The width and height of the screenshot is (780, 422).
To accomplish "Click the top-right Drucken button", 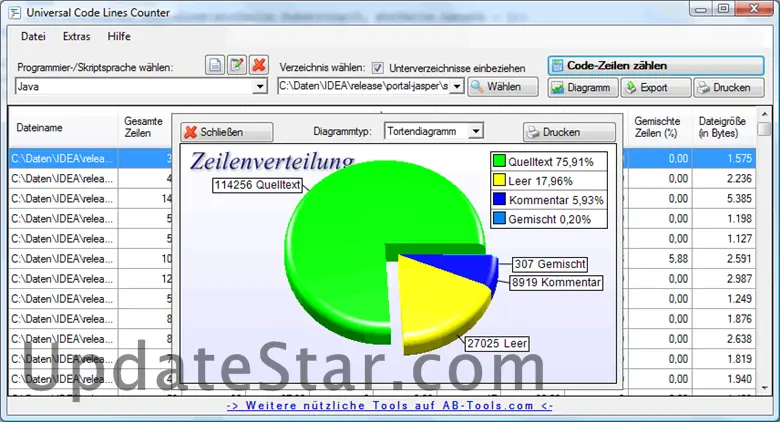I will point(729,88).
